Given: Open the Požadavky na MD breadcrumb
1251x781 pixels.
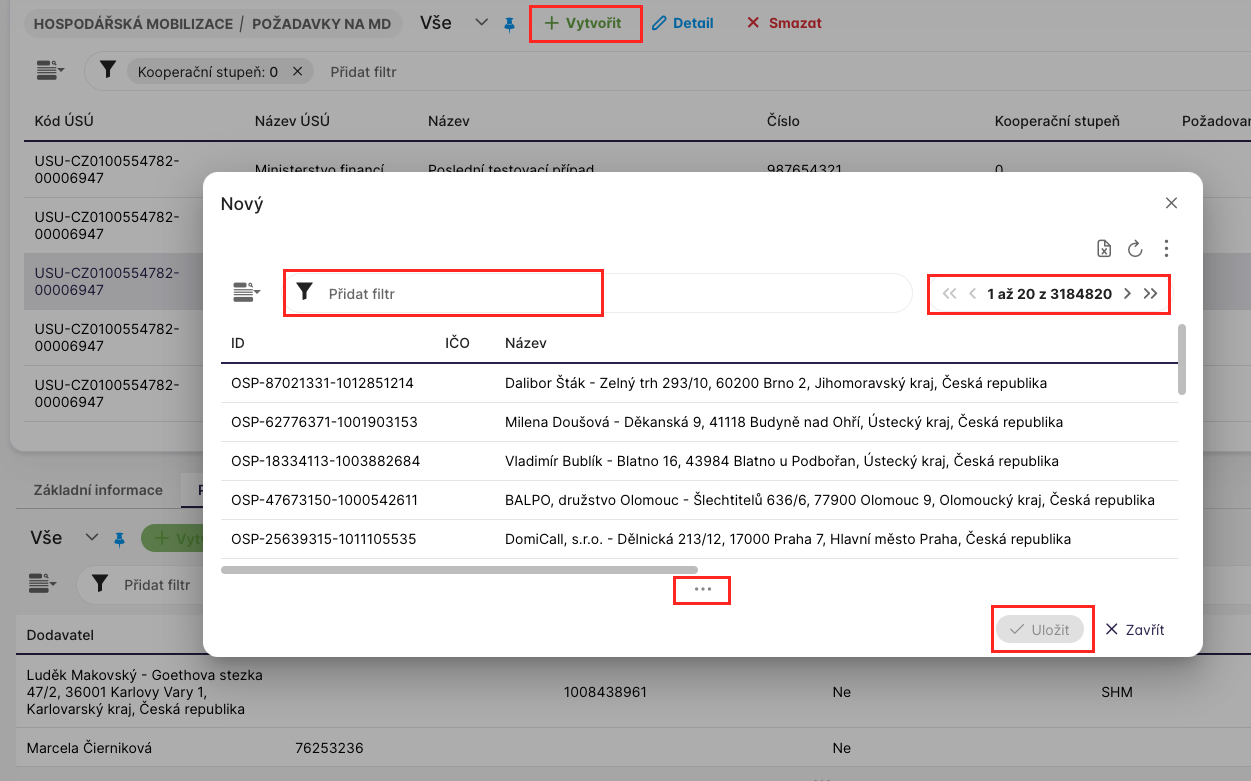Looking at the screenshot, I should point(321,23).
